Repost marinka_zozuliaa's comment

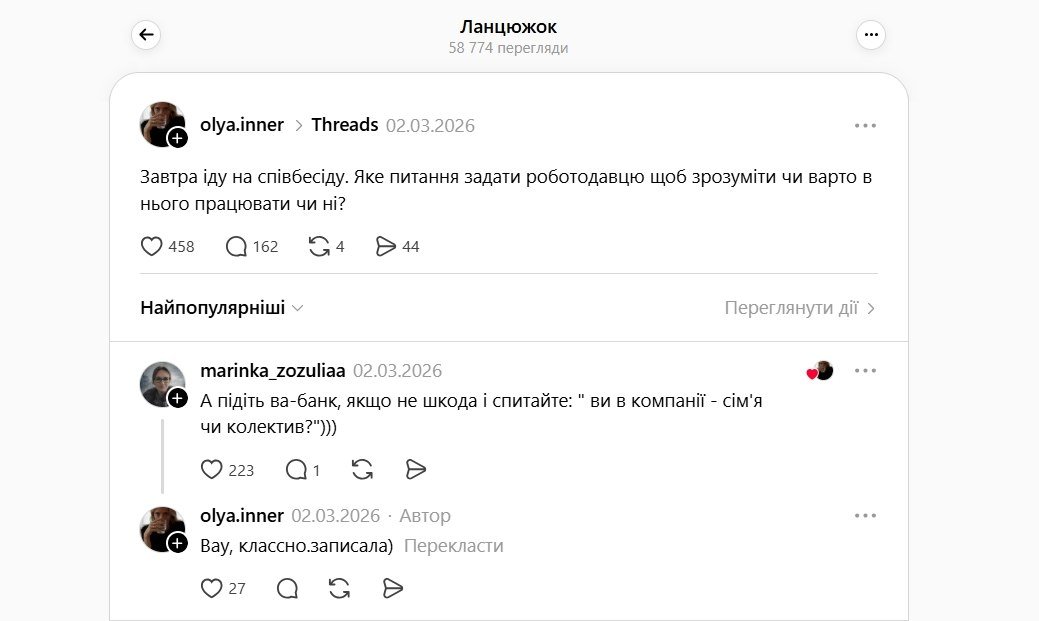(363, 469)
